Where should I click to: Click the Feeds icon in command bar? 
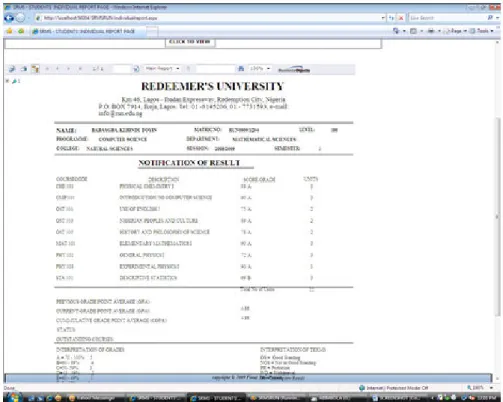(x=413, y=31)
